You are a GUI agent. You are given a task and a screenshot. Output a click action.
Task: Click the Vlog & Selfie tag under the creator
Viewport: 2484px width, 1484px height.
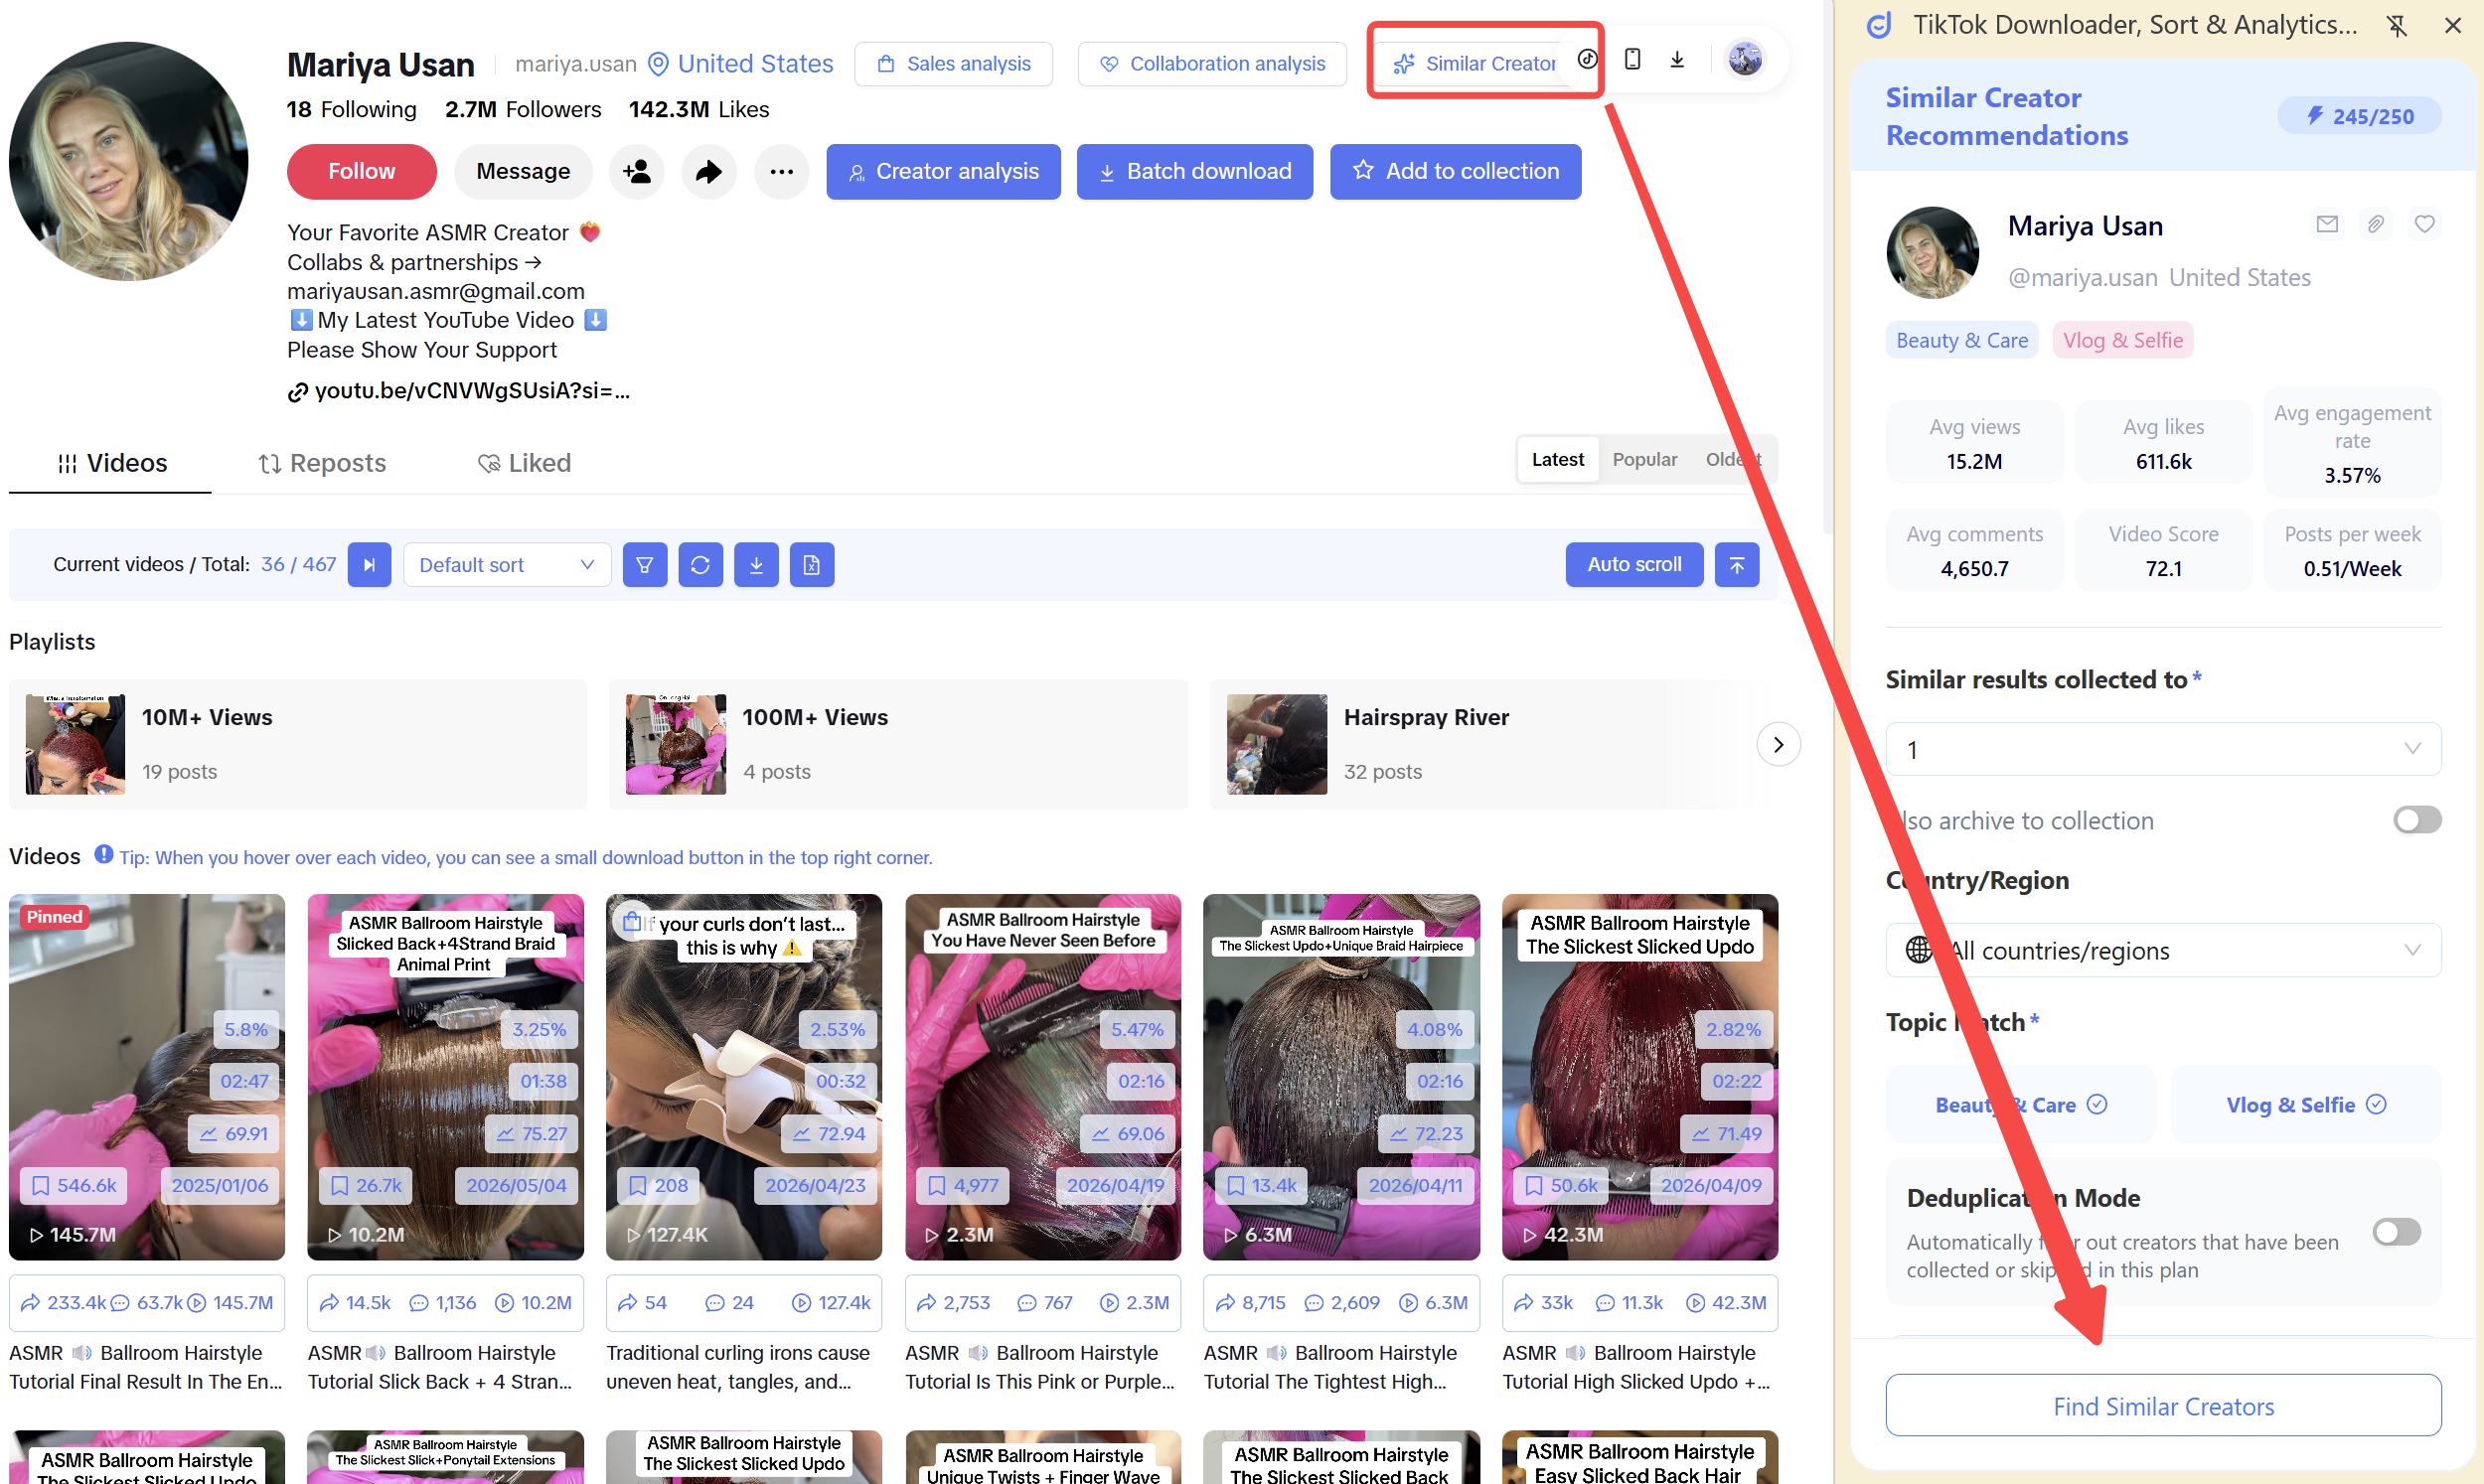tap(2122, 341)
